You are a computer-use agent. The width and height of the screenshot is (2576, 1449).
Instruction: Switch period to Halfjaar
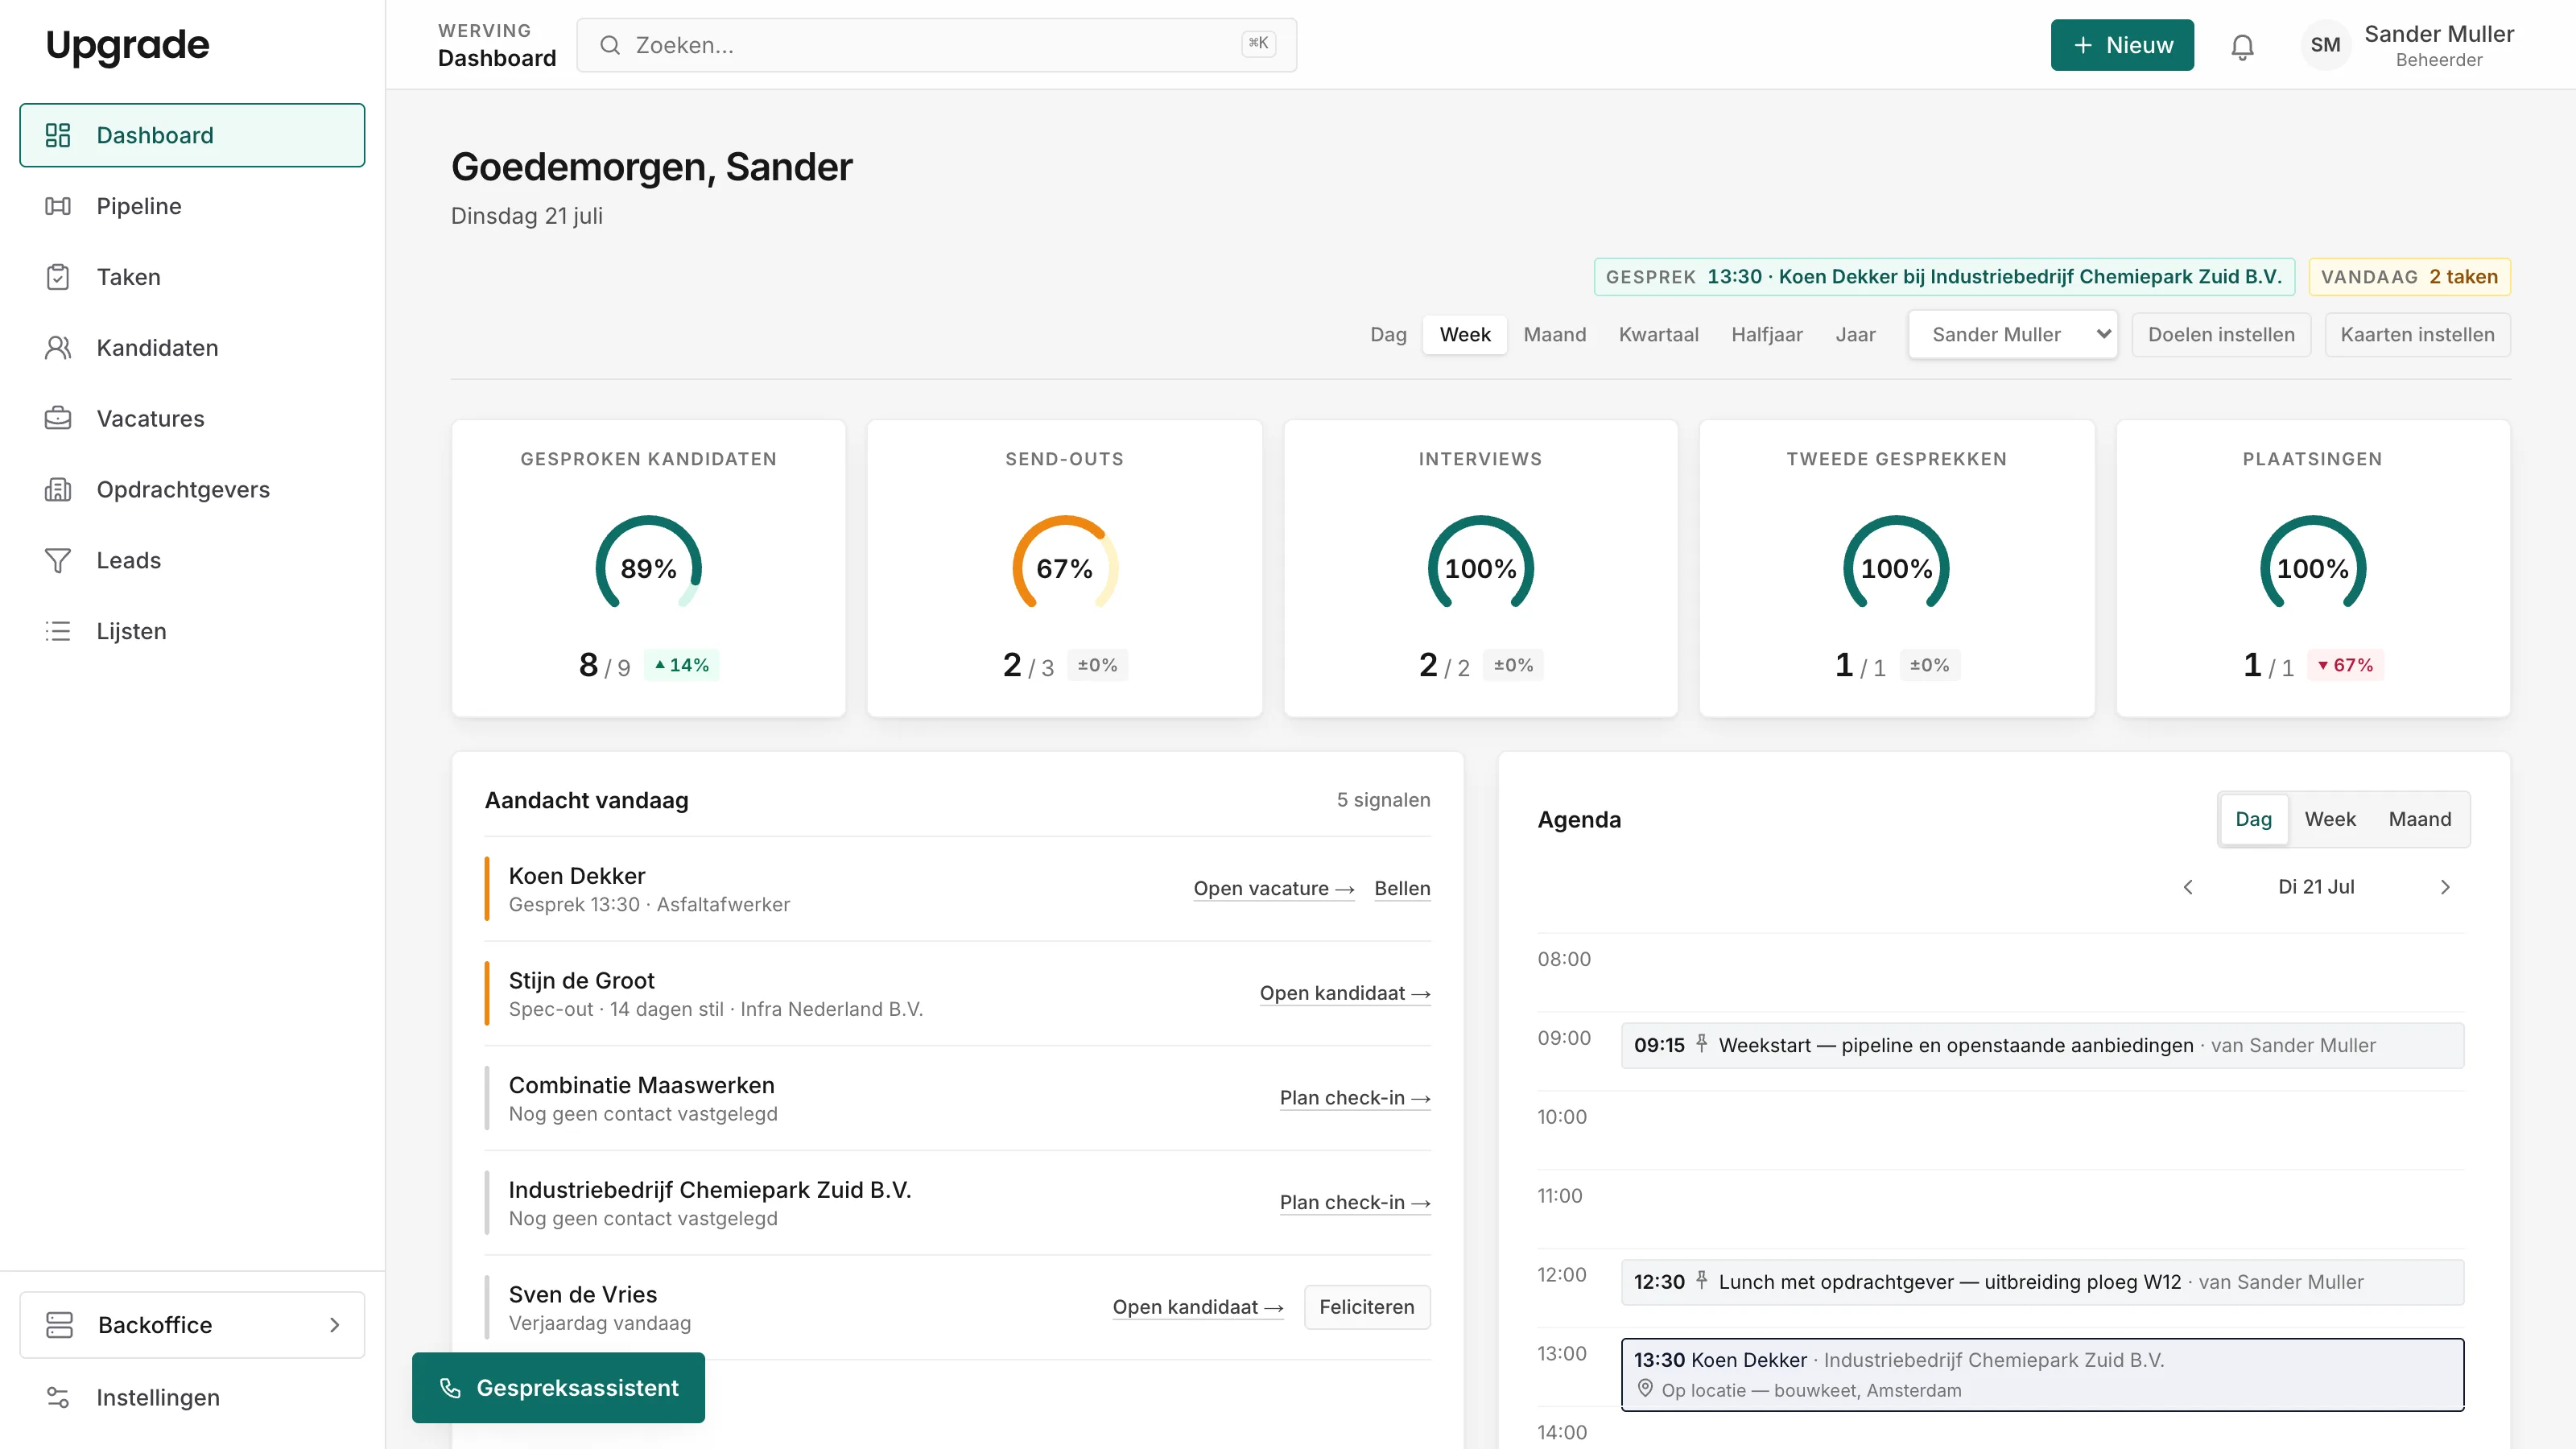click(1767, 334)
